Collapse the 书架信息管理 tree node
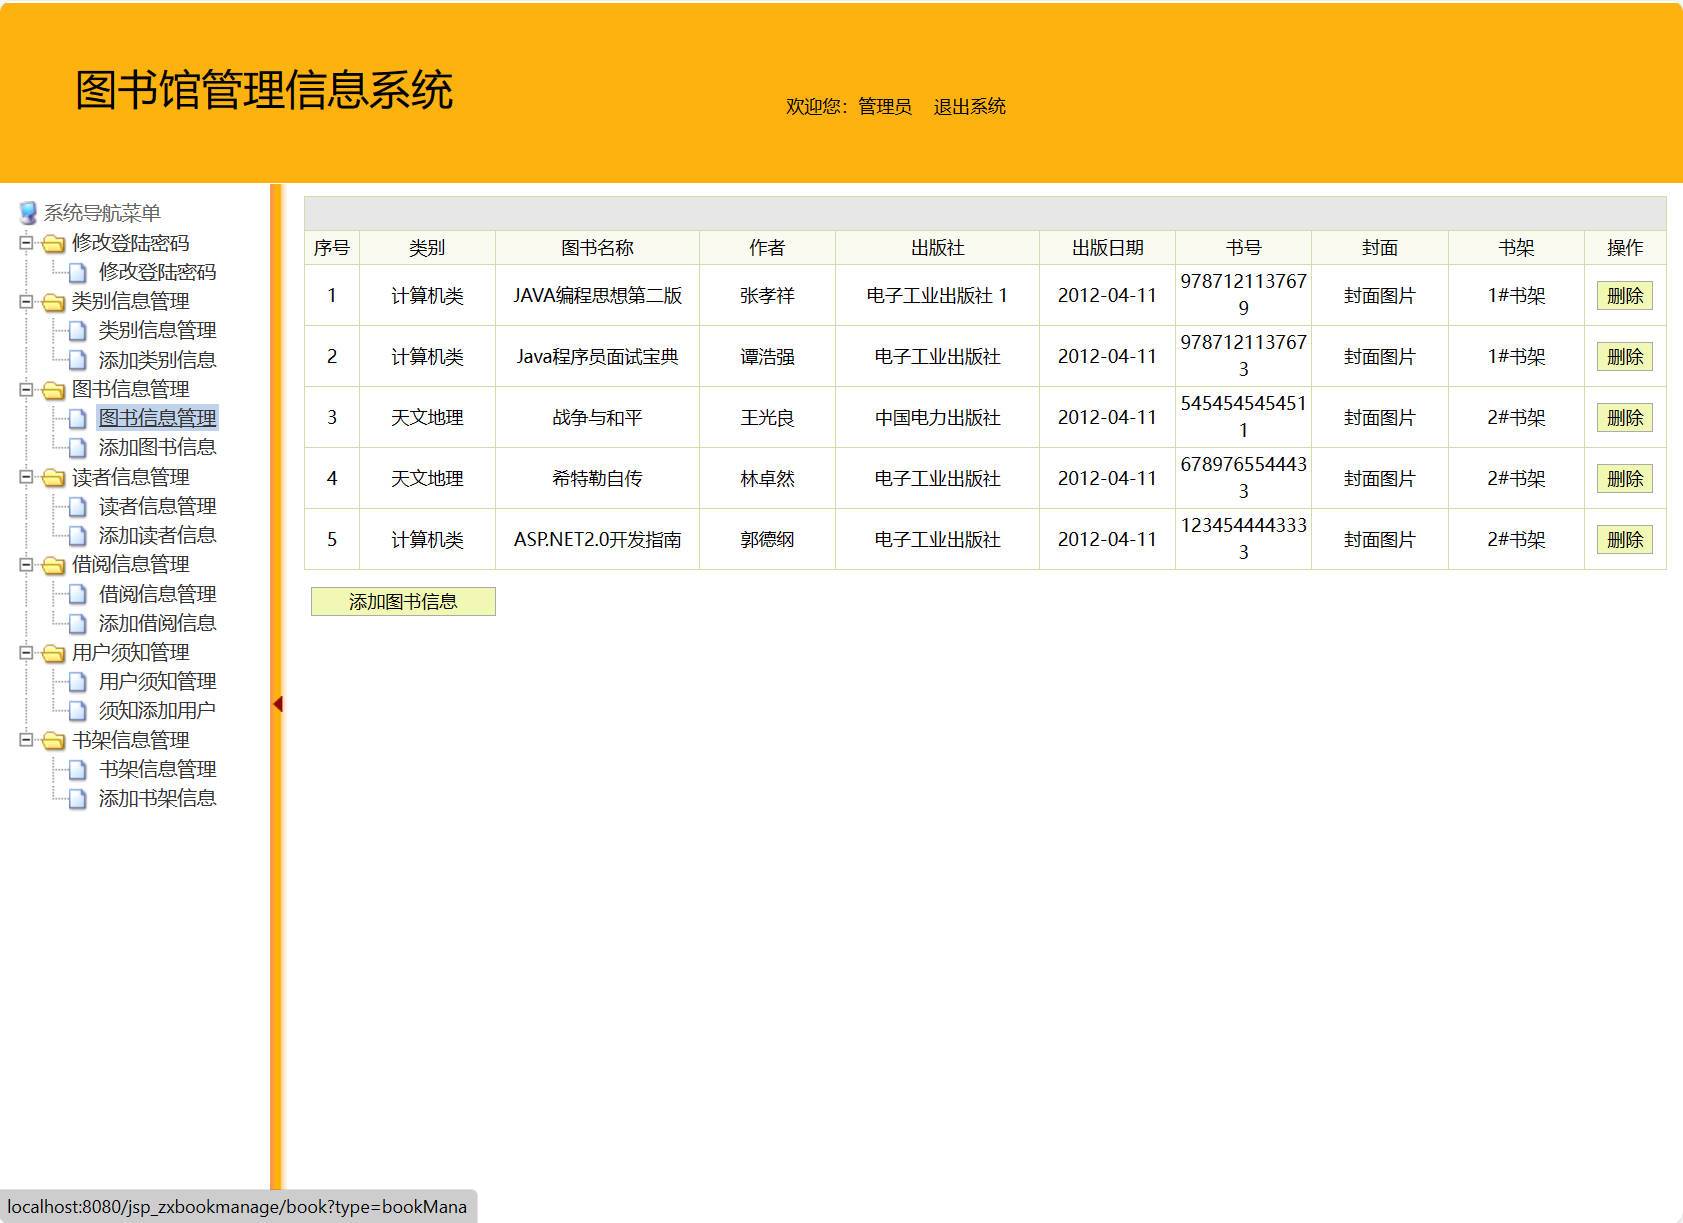The height and width of the screenshot is (1223, 1683). tap(24, 741)
